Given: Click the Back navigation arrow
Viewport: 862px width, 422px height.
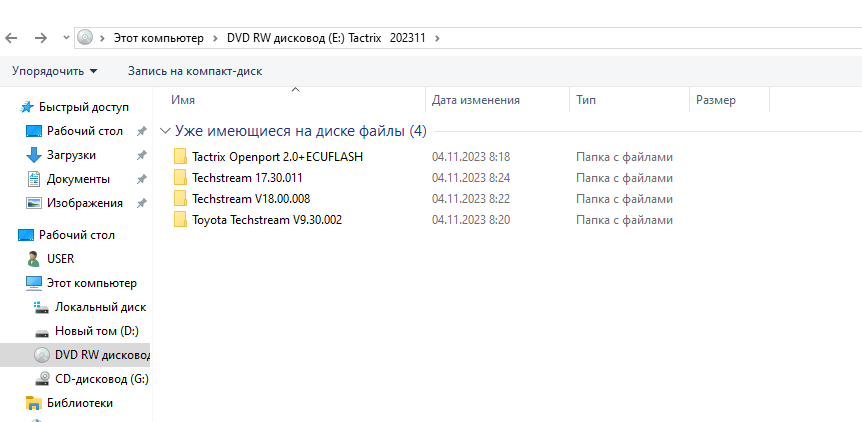Looking at the screenshot, I should click(11, 38).
